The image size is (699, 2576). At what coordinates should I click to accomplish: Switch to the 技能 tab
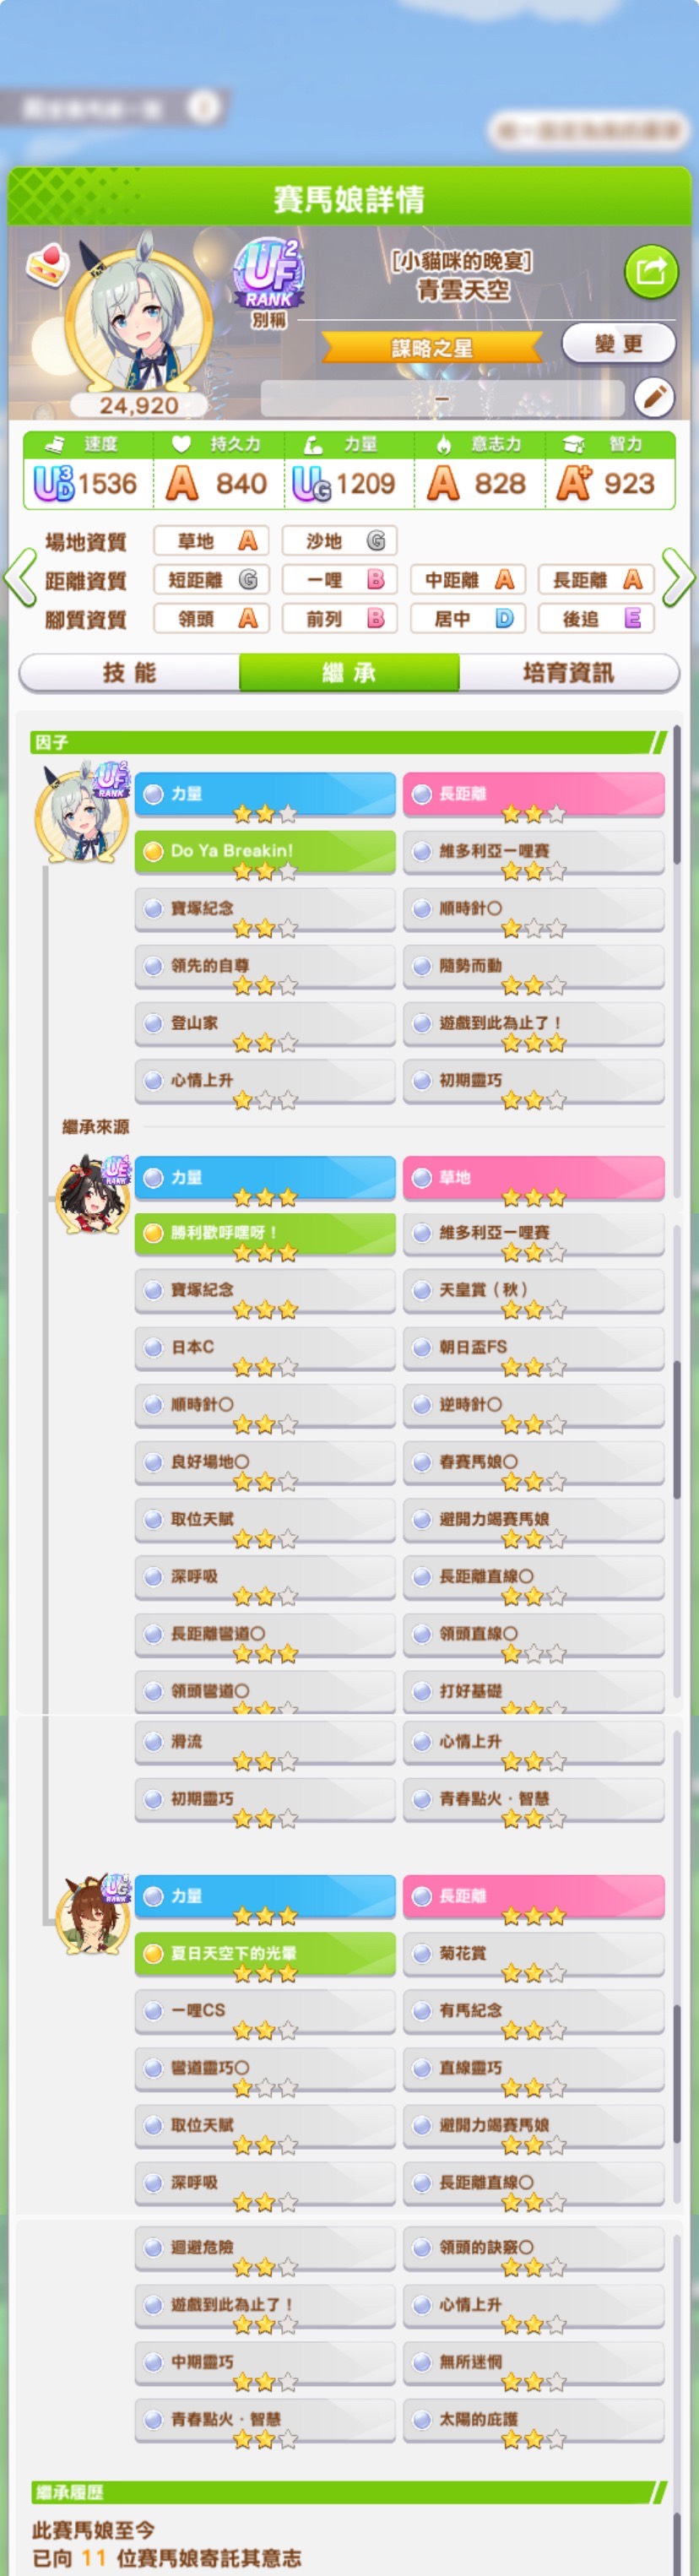(129, 673)
